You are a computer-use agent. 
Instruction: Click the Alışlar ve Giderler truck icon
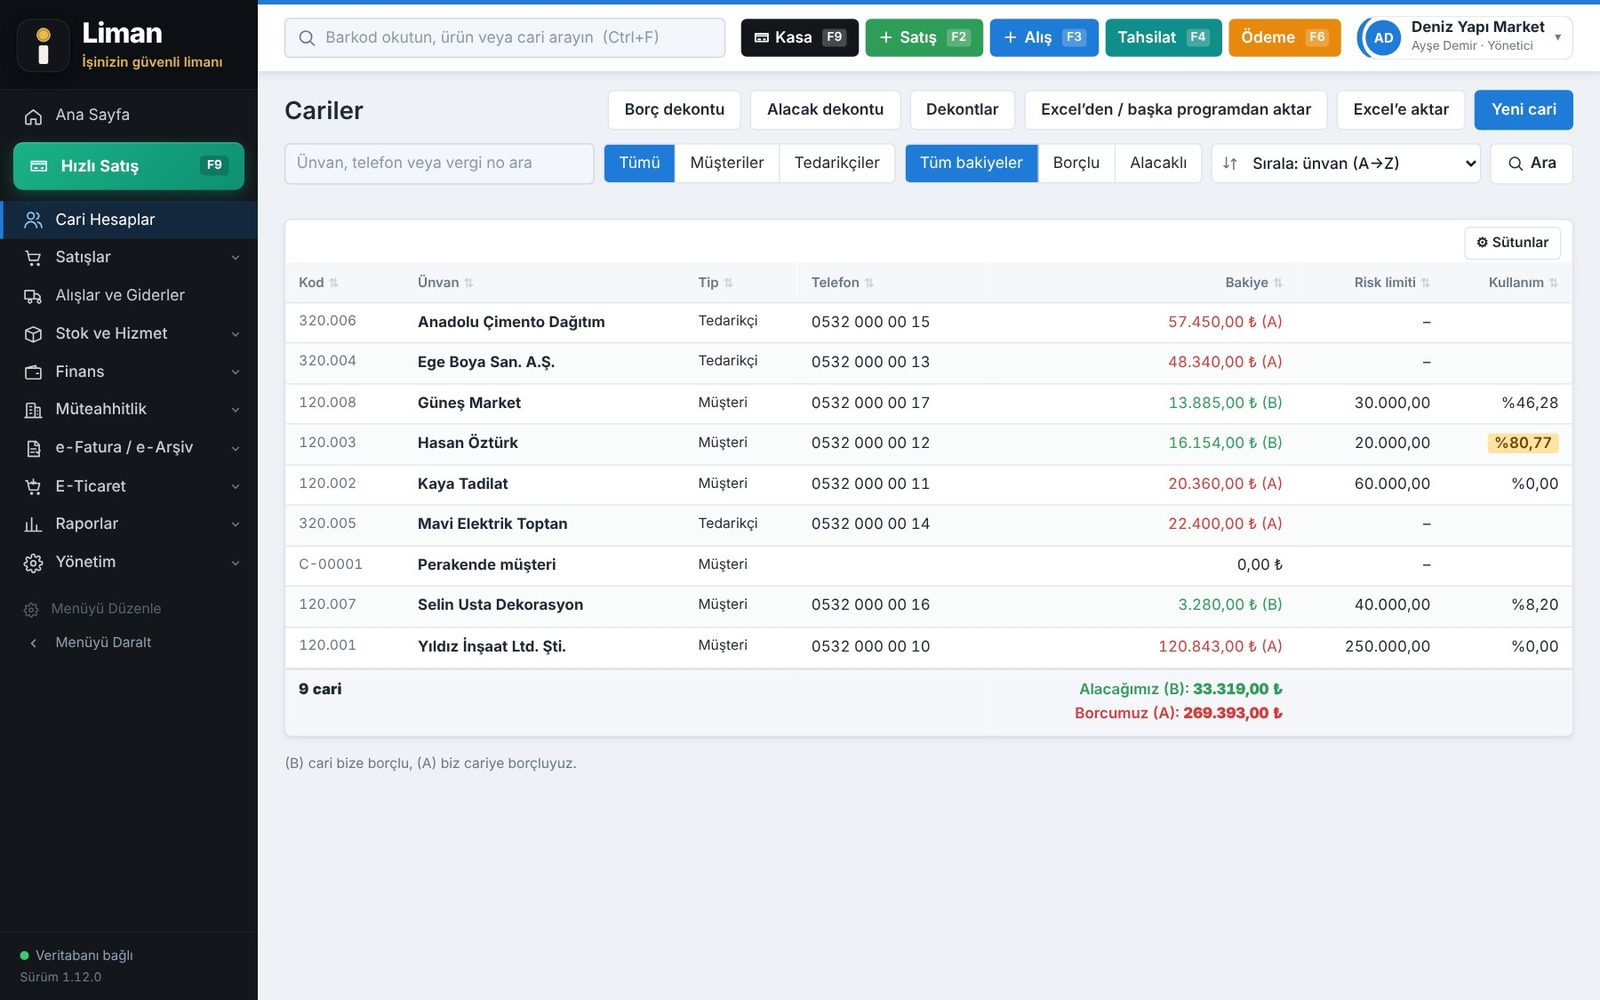pos(33,296)
